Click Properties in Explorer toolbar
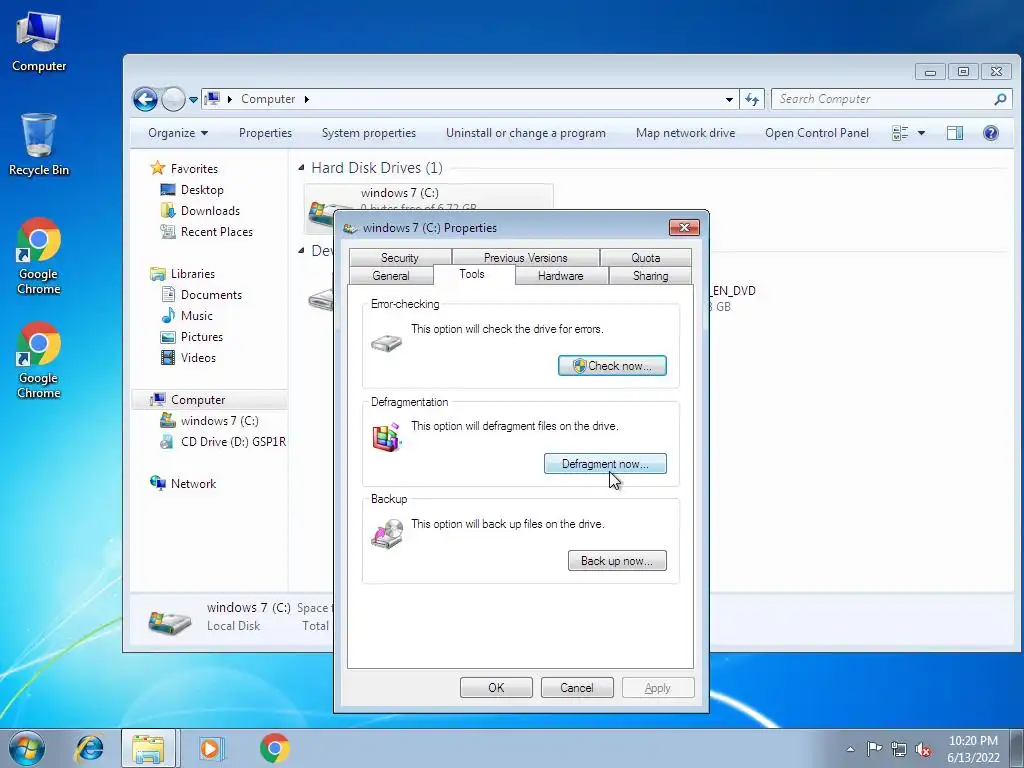 coord(265,133)
